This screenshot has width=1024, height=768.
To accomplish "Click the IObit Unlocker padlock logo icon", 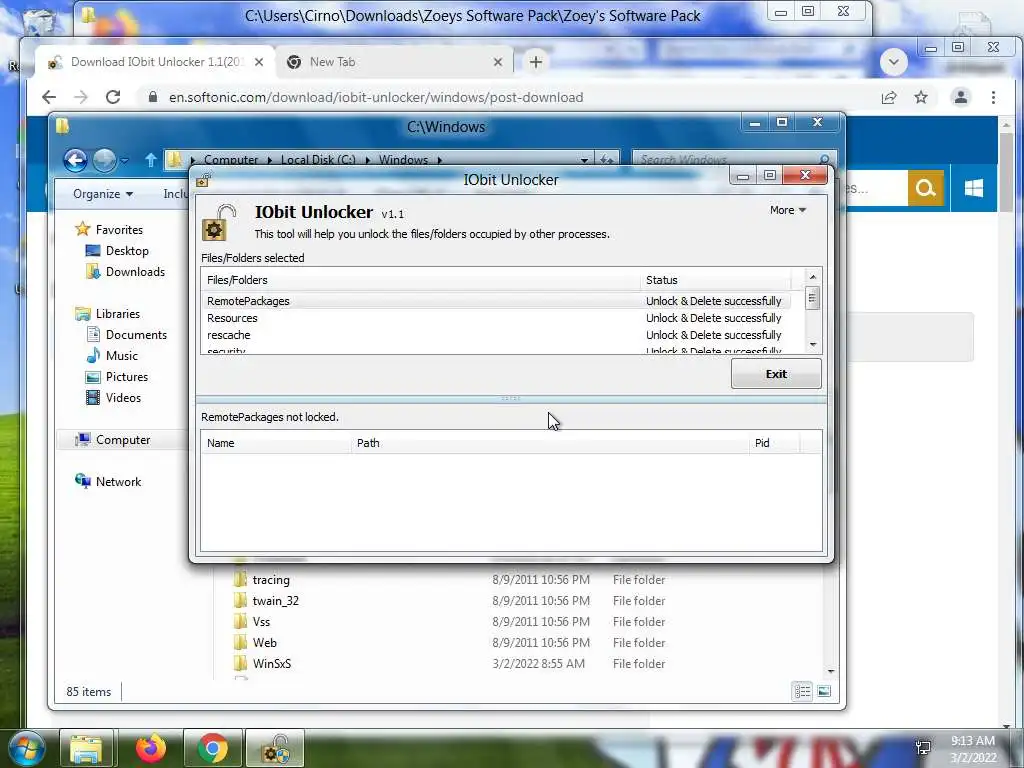I will click(x=218, y=223).
